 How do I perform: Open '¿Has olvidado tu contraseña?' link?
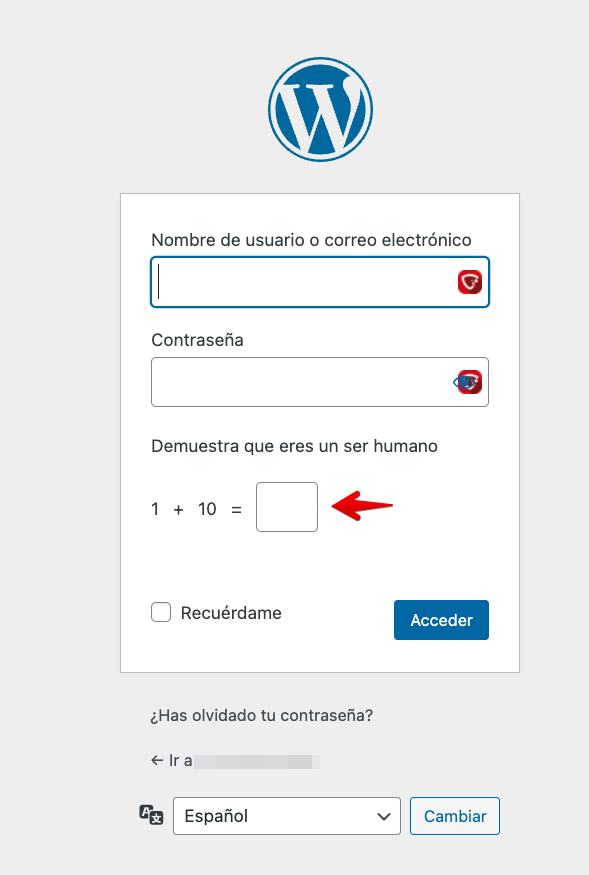(261, 715)
